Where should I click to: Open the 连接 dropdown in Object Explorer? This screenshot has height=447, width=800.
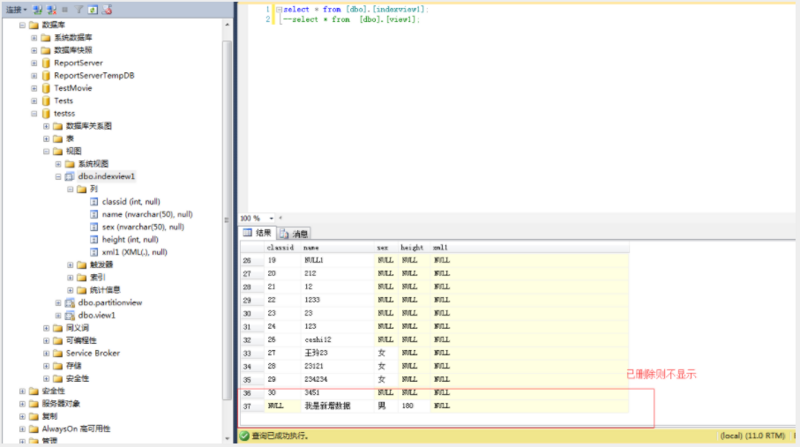pos(16,10)
